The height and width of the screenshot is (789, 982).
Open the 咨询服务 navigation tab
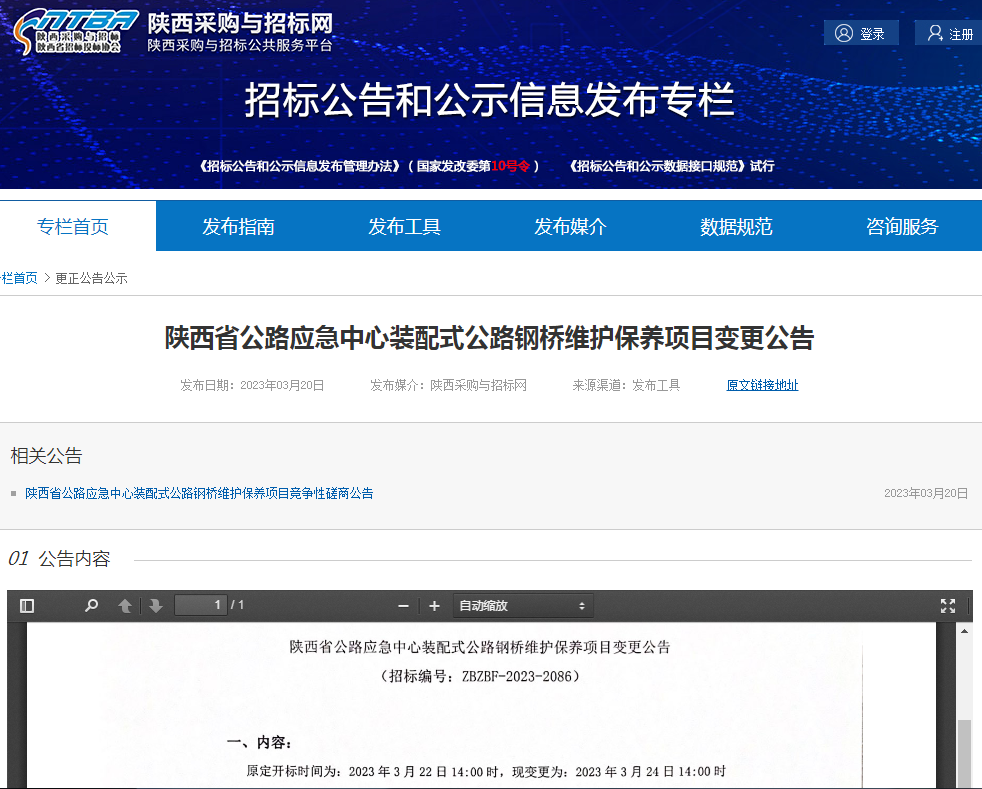pyautogui.click(x=902, y=226)
